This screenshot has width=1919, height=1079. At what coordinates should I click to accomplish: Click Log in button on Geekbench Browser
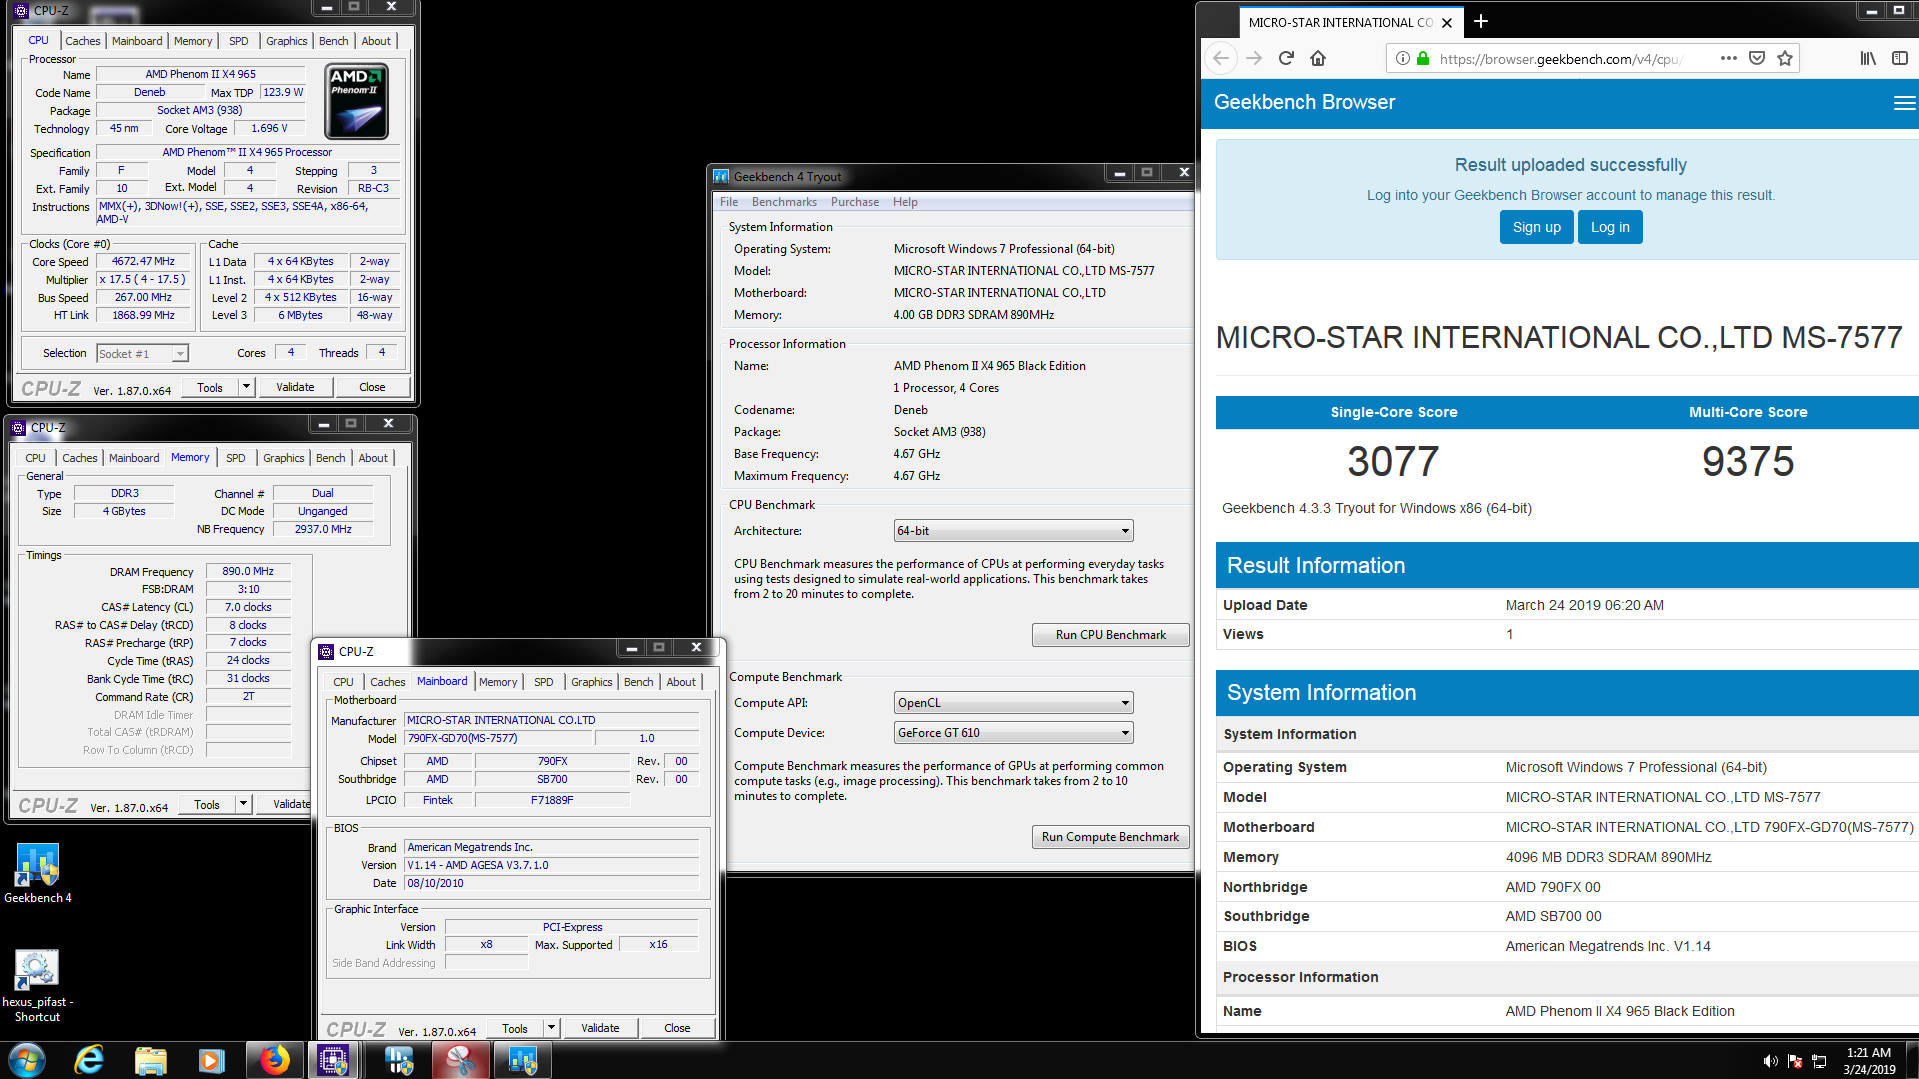pos(1610,227)
